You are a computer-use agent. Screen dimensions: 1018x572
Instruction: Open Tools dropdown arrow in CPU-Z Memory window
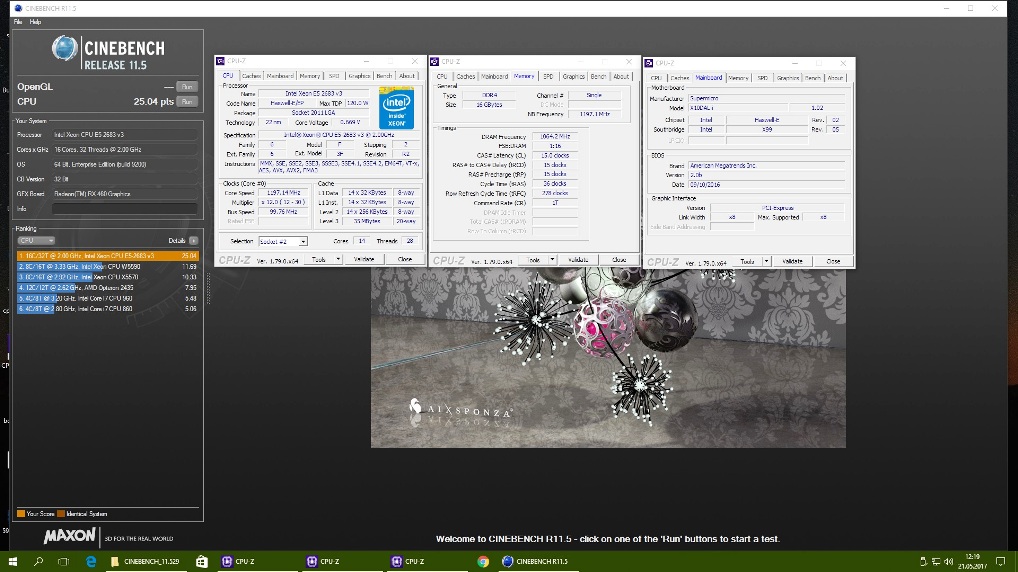coord(552,260)
